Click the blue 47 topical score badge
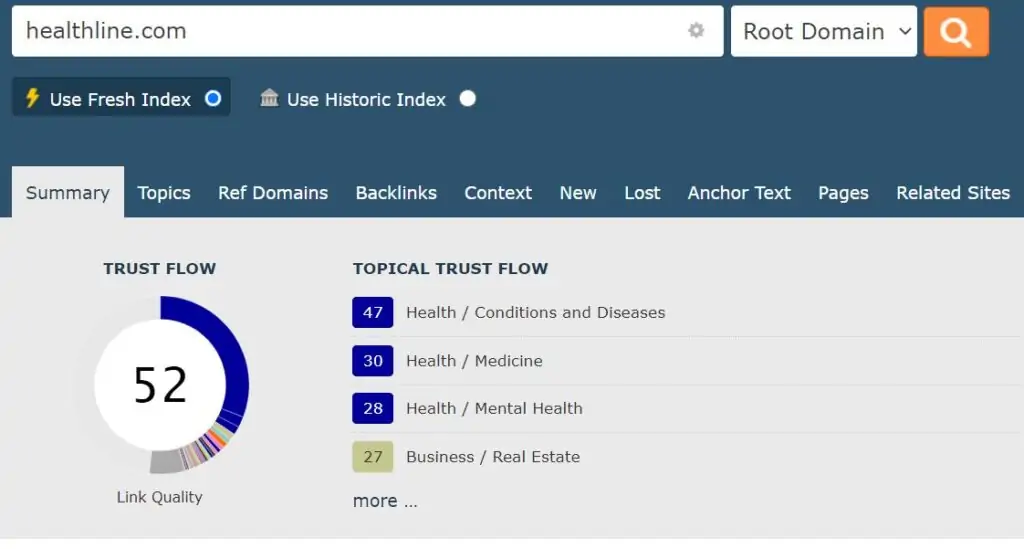1024x549 pixels. coord(373,312)
